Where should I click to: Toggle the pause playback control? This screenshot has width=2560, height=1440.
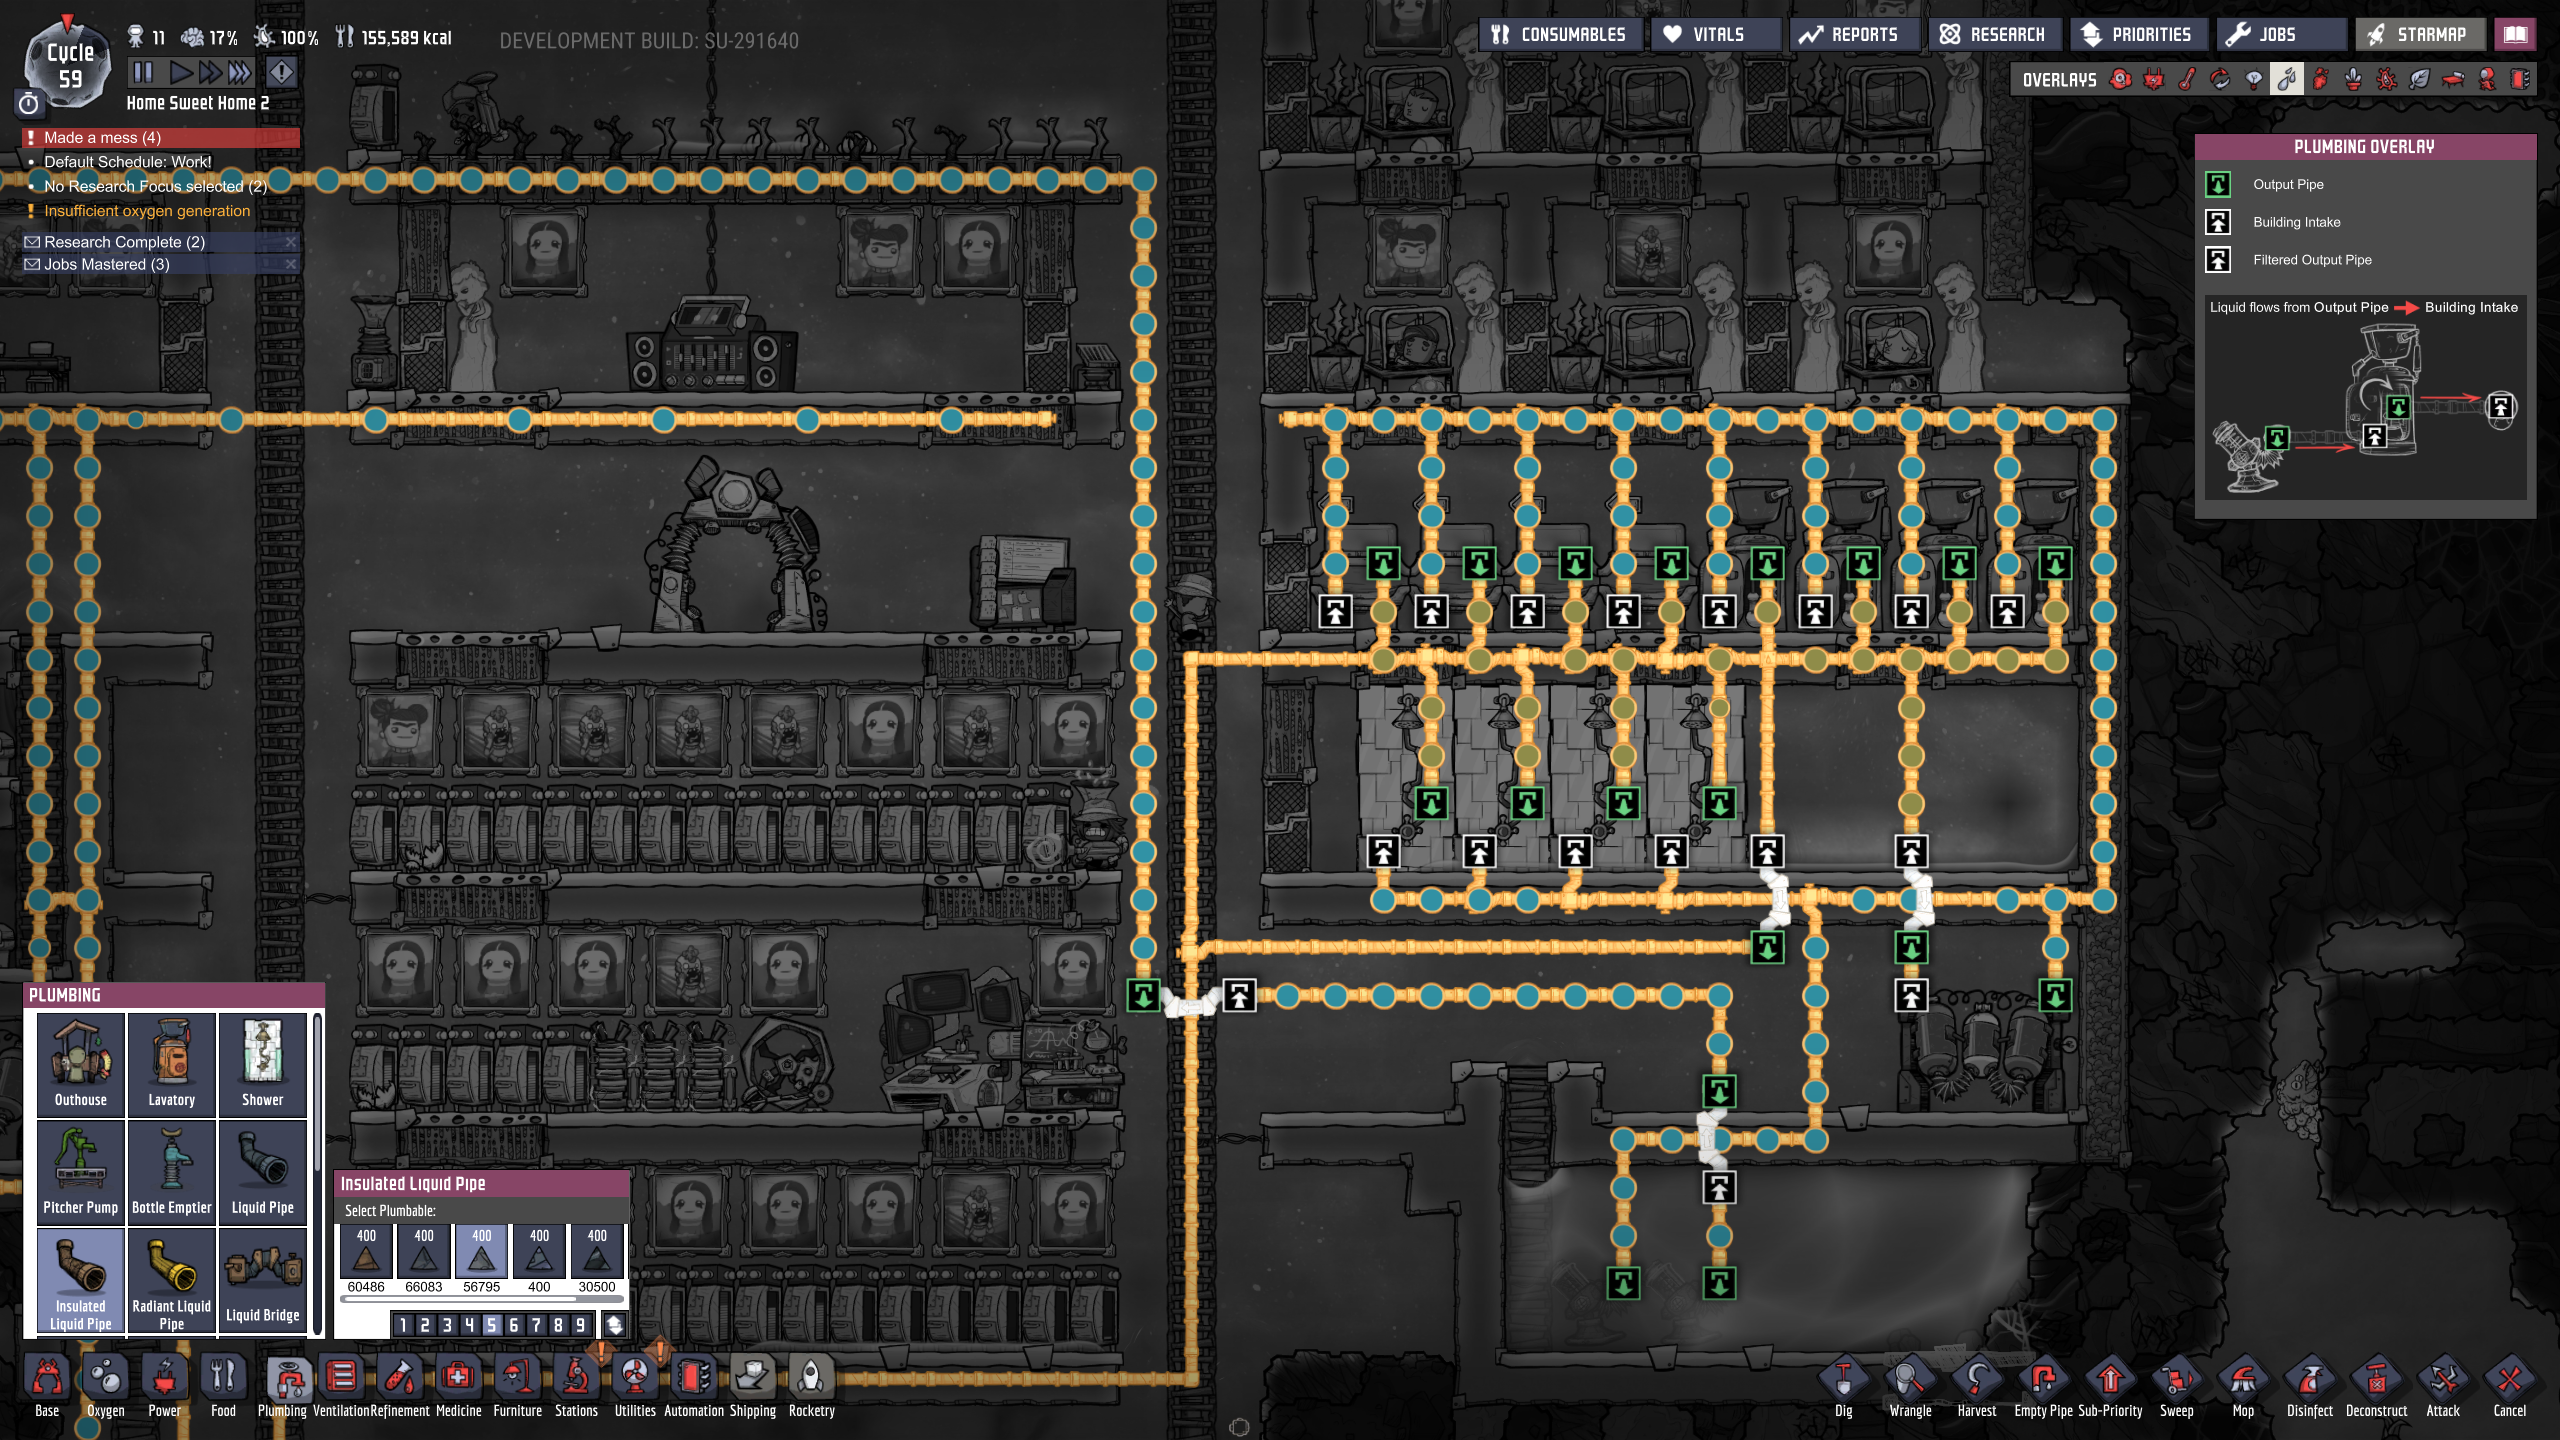click(x=141, y=72)
